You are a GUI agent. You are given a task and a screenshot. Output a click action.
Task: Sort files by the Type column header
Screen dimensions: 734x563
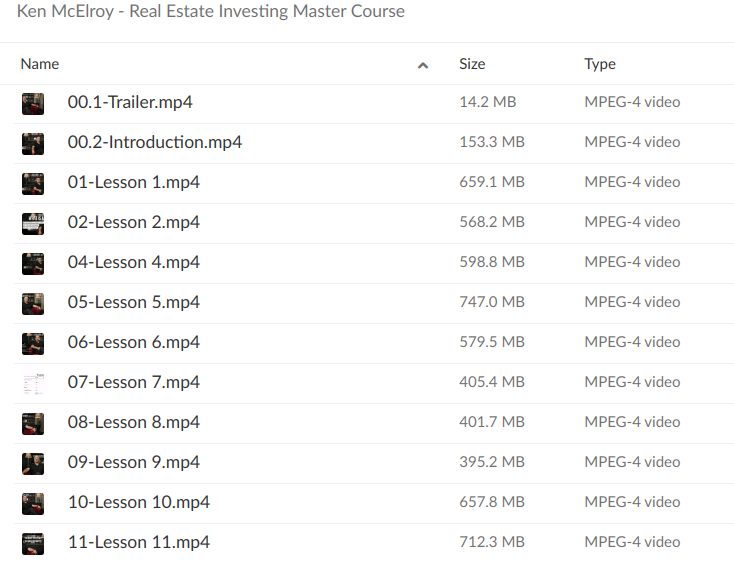[x=600, y=64]
